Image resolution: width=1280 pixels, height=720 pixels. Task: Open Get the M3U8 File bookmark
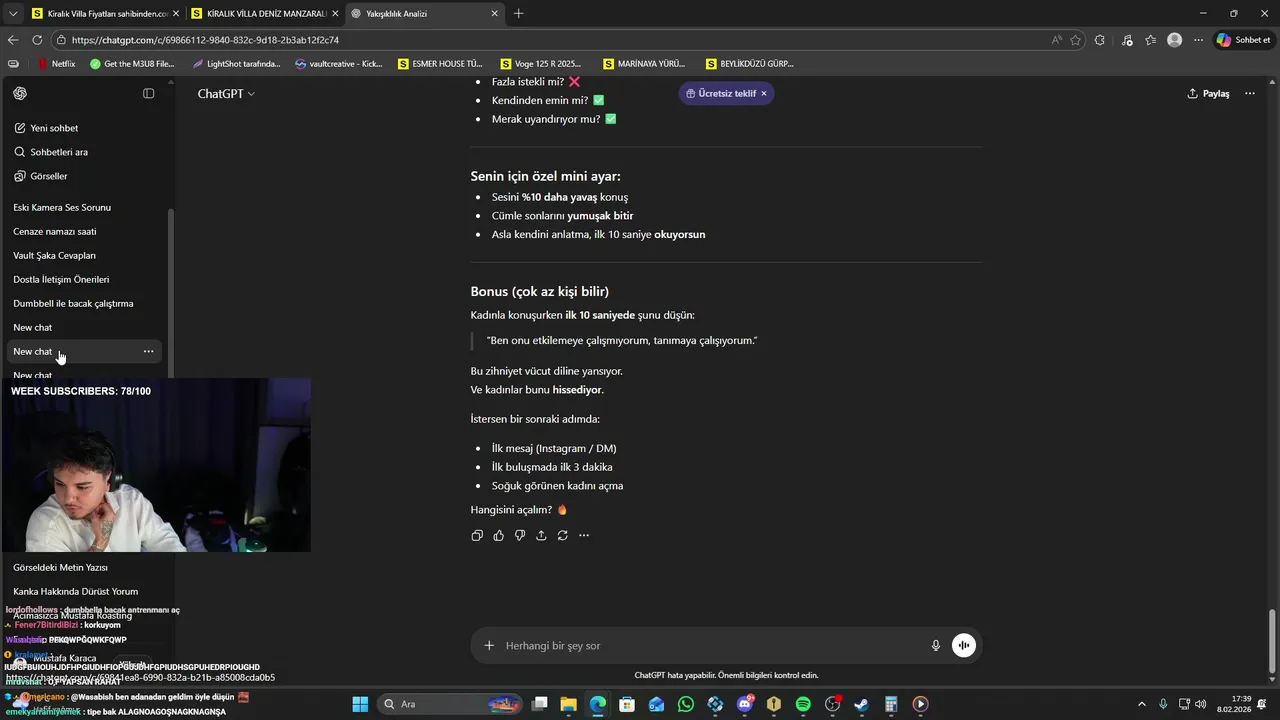pos(132,63)
